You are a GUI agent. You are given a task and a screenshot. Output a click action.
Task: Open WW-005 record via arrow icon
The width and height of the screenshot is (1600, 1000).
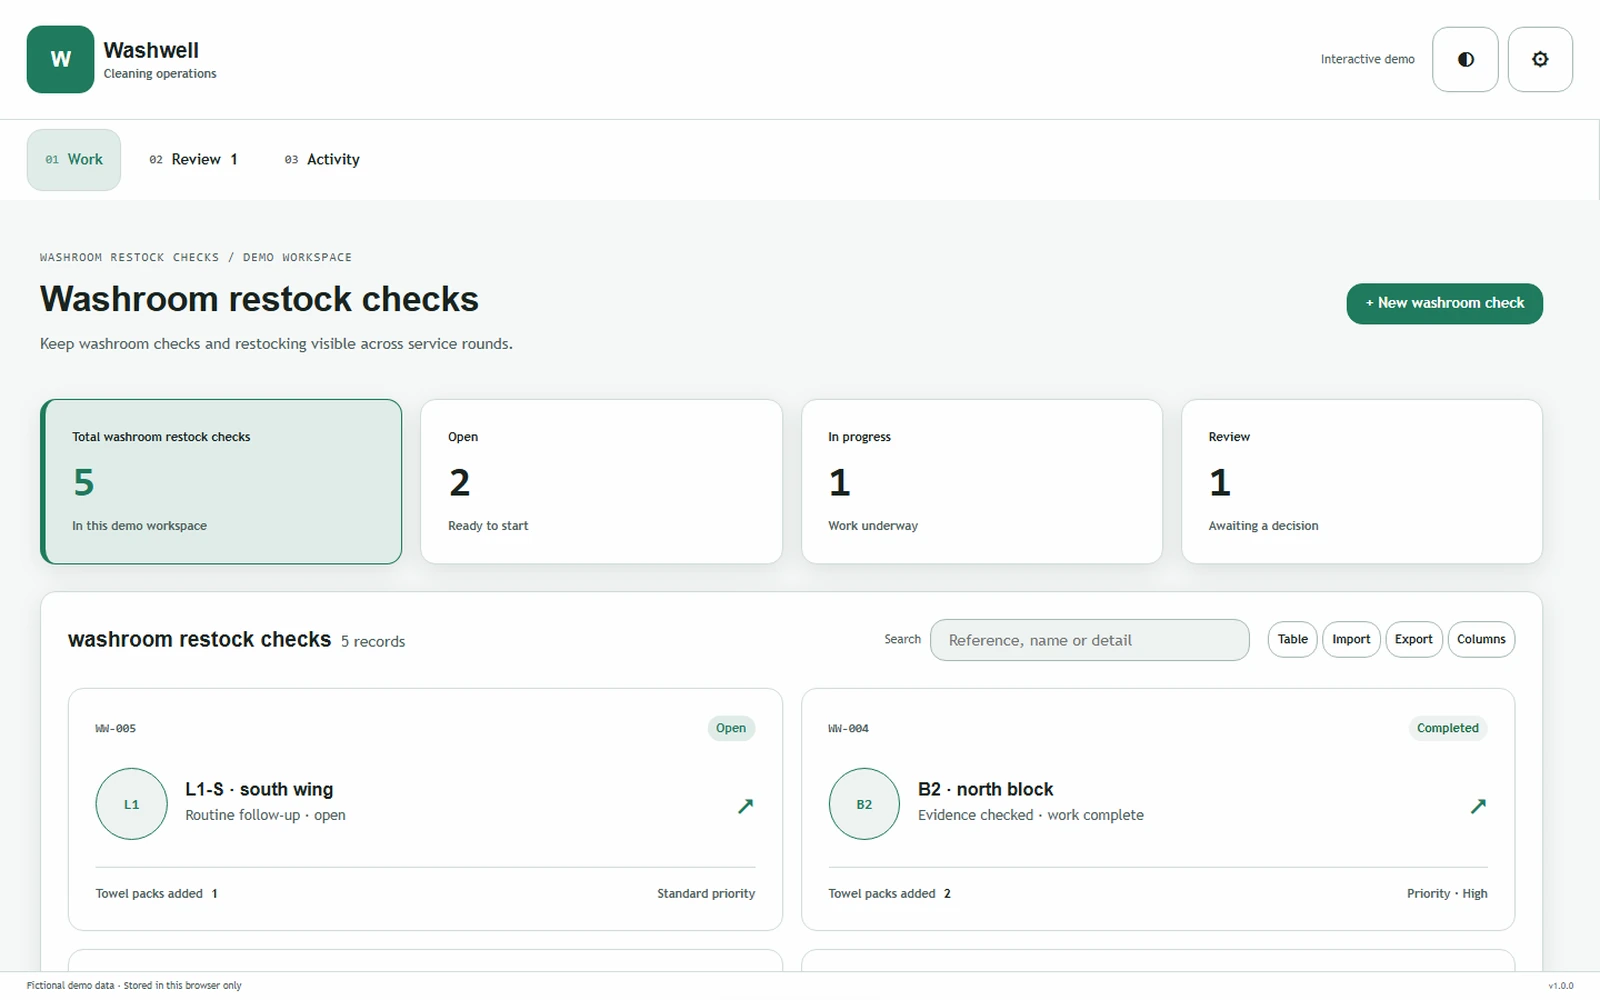(x=745, y=806)
